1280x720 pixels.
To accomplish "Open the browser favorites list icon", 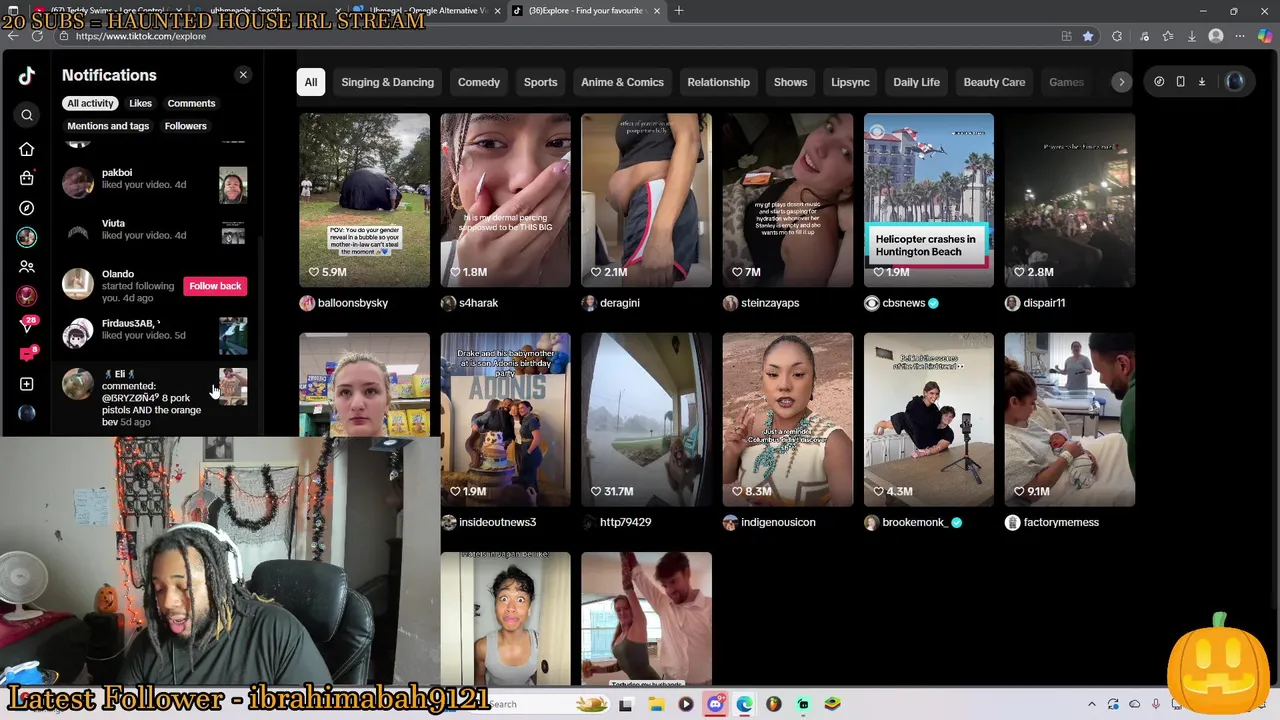I will point(1167,36).
